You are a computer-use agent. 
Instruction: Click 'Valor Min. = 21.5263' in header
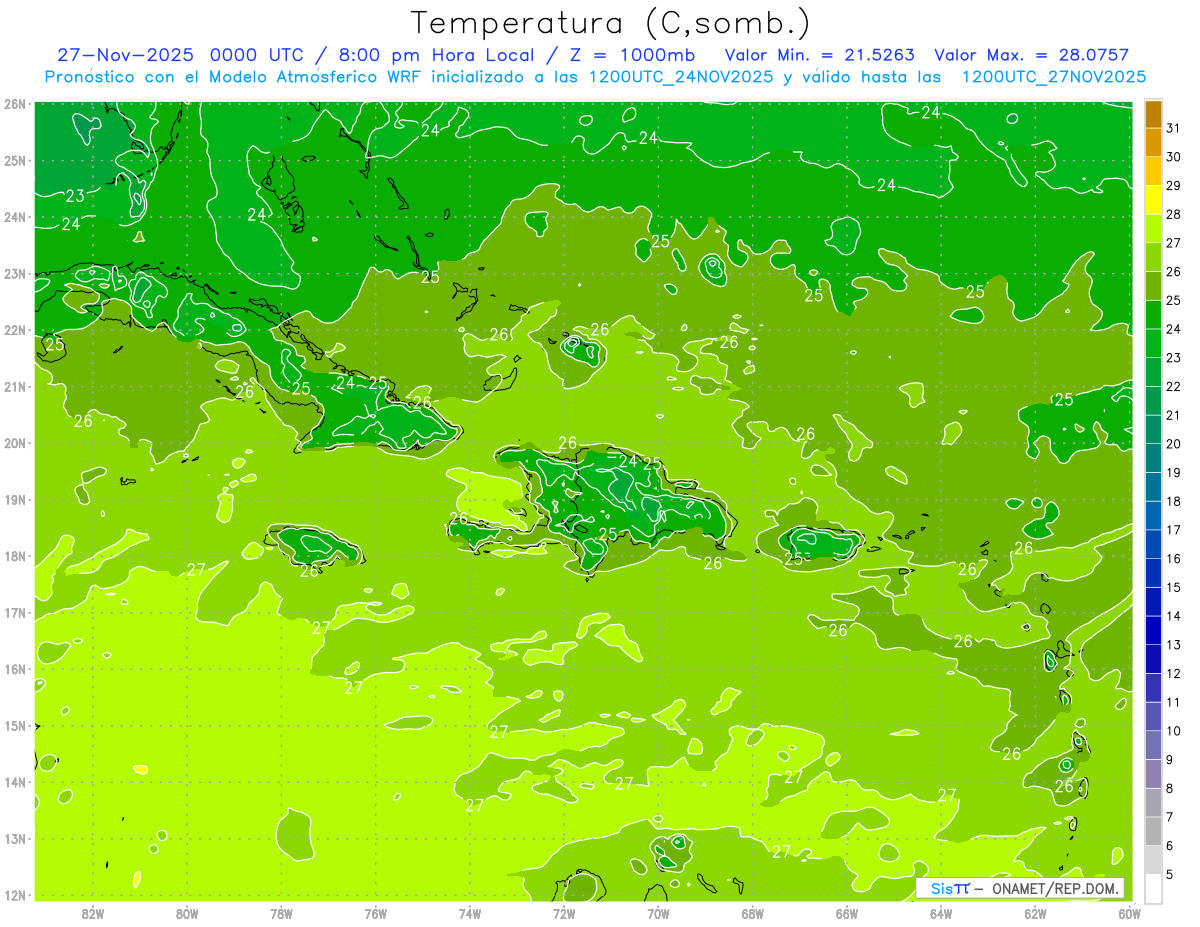(819, 55)
